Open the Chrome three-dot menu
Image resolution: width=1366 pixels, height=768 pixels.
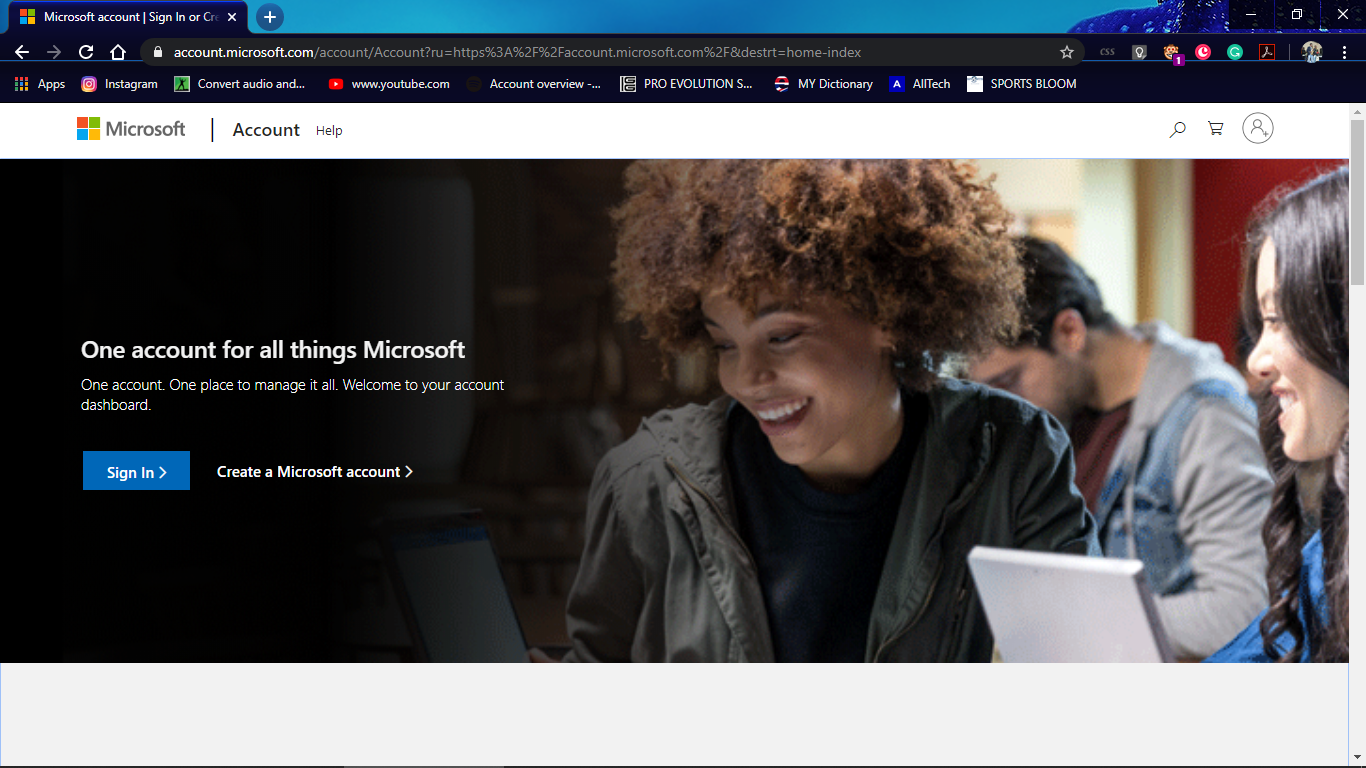pos(1345,52)
